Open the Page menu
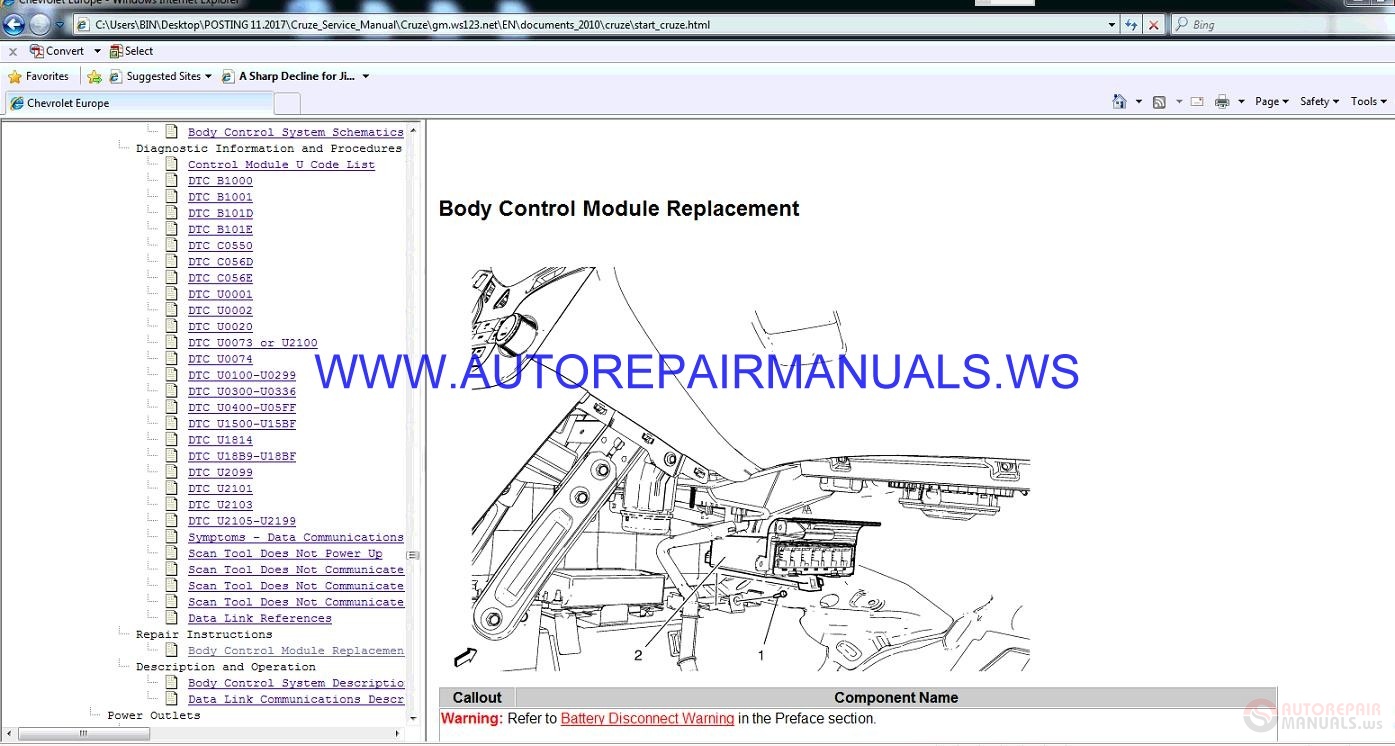Viewport: 1395px width, 746px height. coord(1271,101)
